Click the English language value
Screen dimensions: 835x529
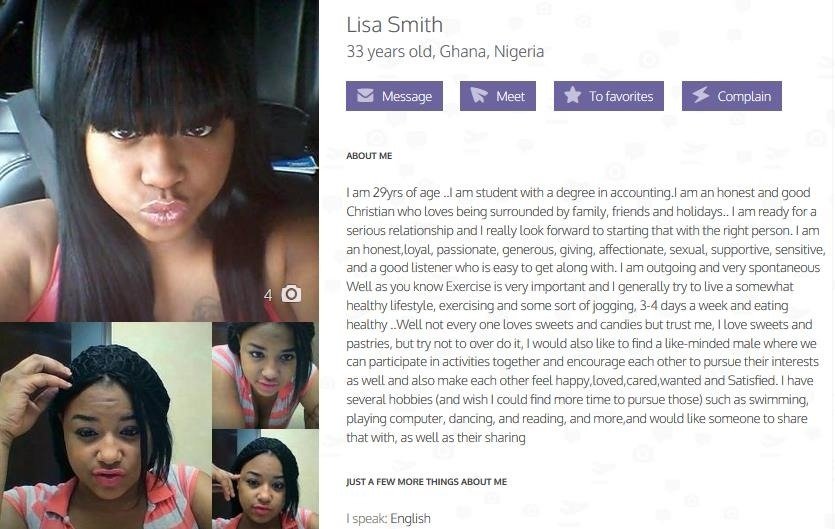410,518
